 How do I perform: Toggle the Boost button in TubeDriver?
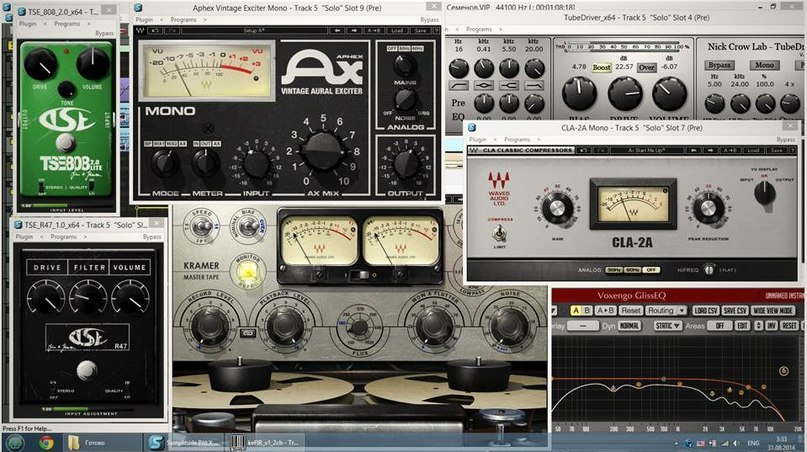(601, 67)
